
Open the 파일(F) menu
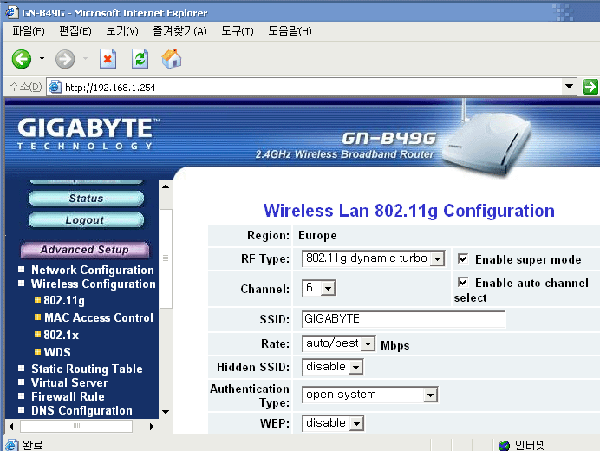[28, 31]
